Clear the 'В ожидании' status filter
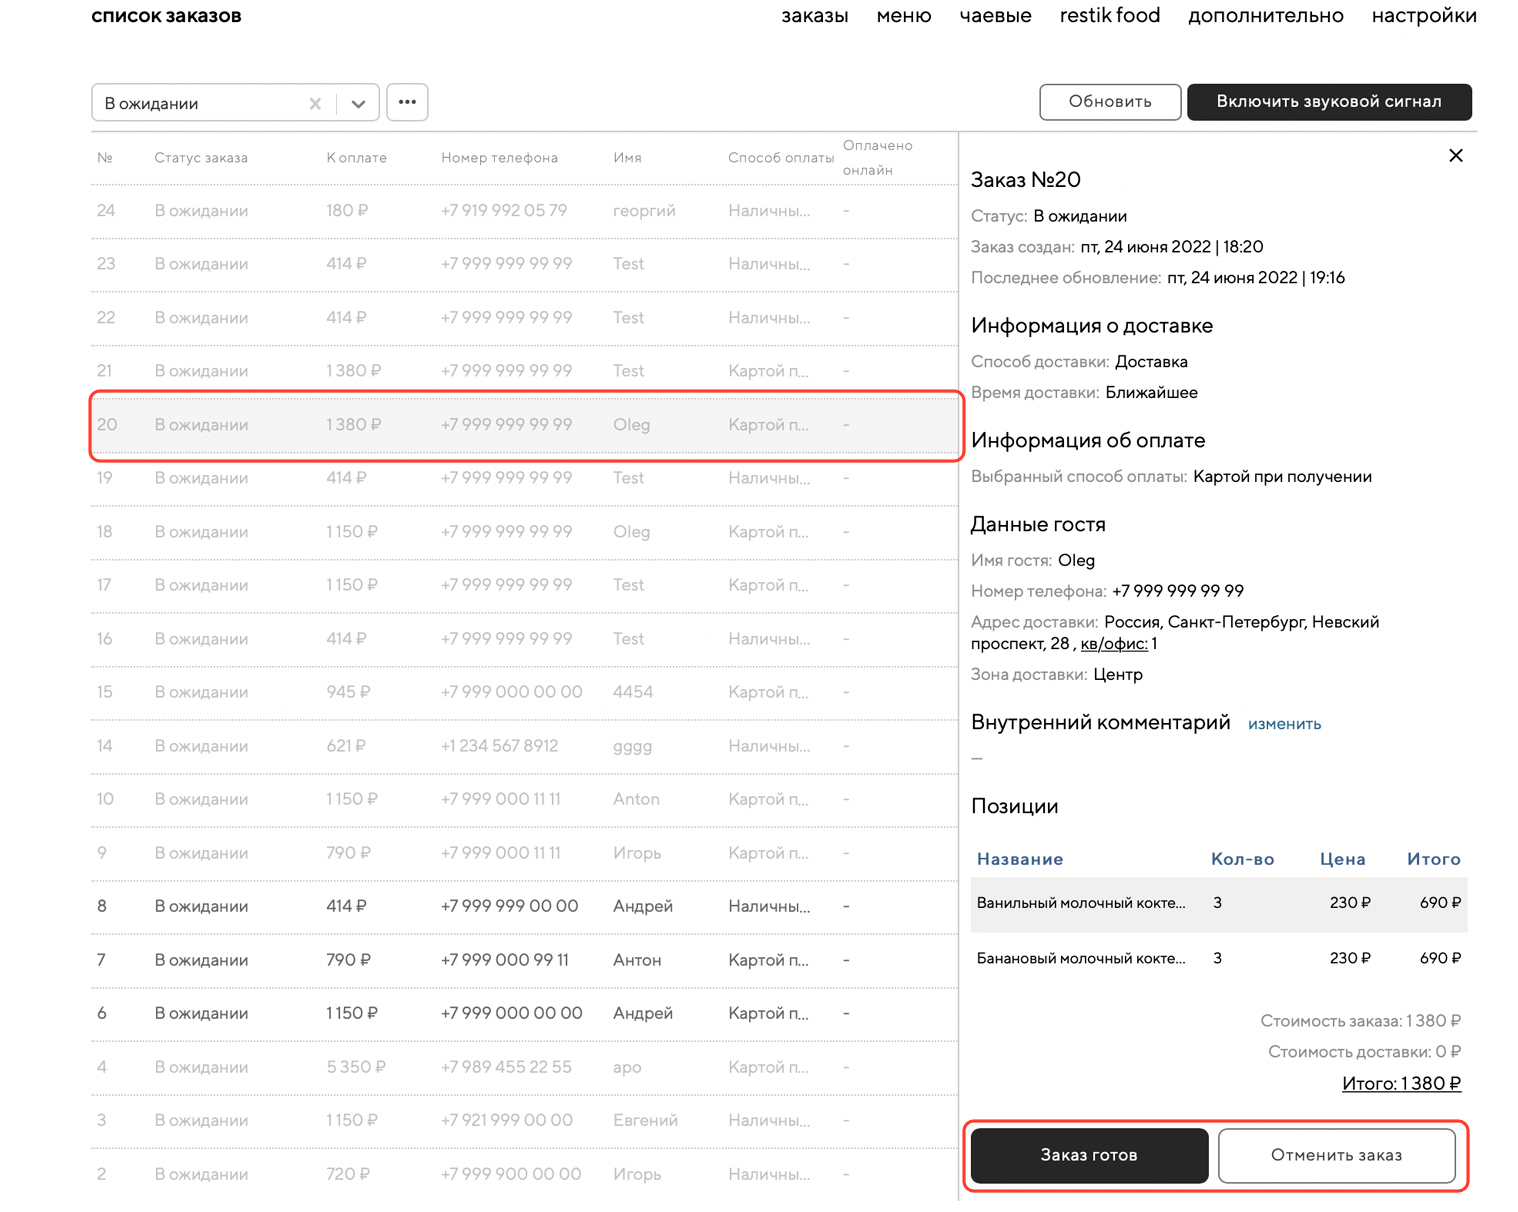Image resolution: width=1518 pixels, height=1212 pixels. pos(315,103)
